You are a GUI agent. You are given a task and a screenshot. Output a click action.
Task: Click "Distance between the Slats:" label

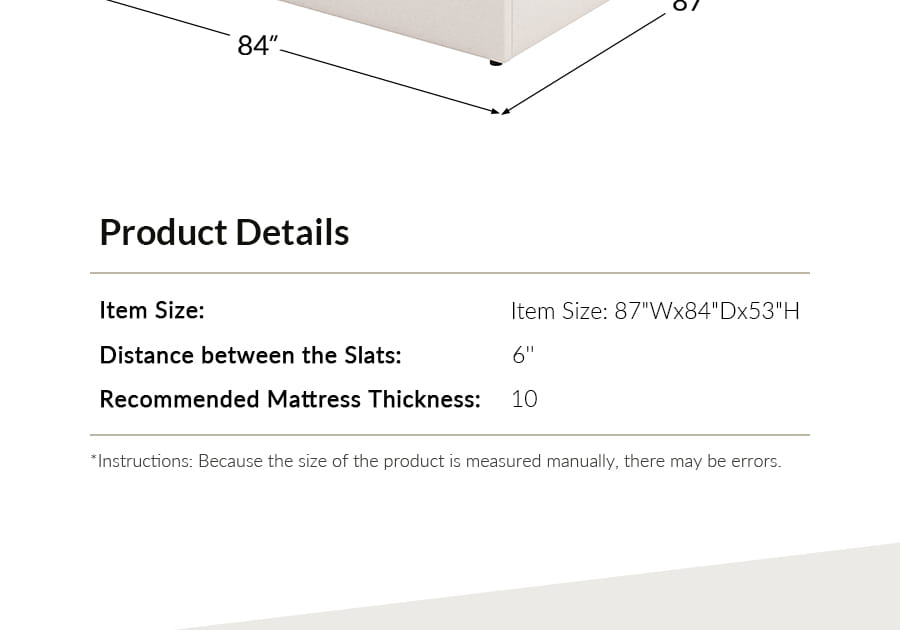point(250,355)
